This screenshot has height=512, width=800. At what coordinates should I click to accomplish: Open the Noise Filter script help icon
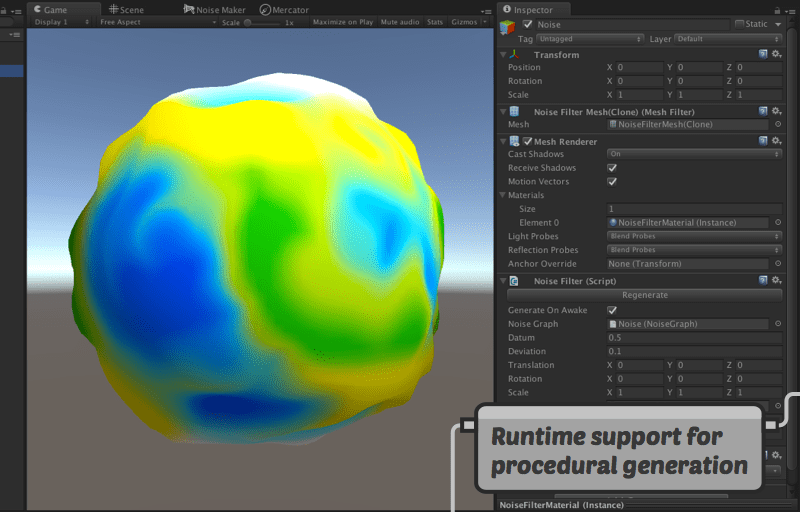pos(763,282)
